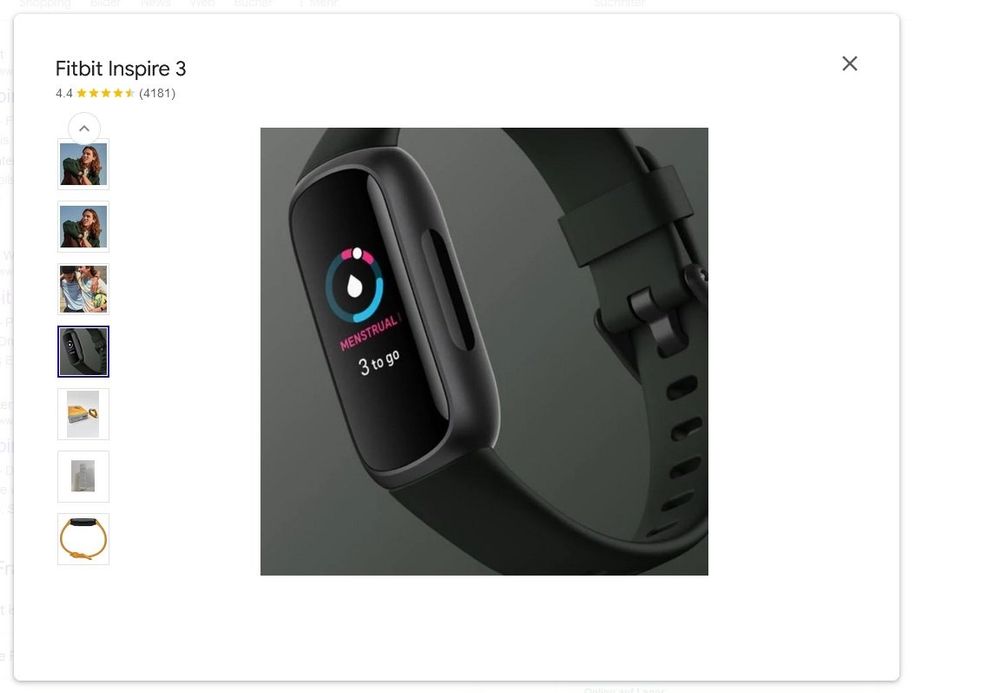Open the thumbnail of two people hugging
This screenshot has width=1000, height=693.
point(84,289)
